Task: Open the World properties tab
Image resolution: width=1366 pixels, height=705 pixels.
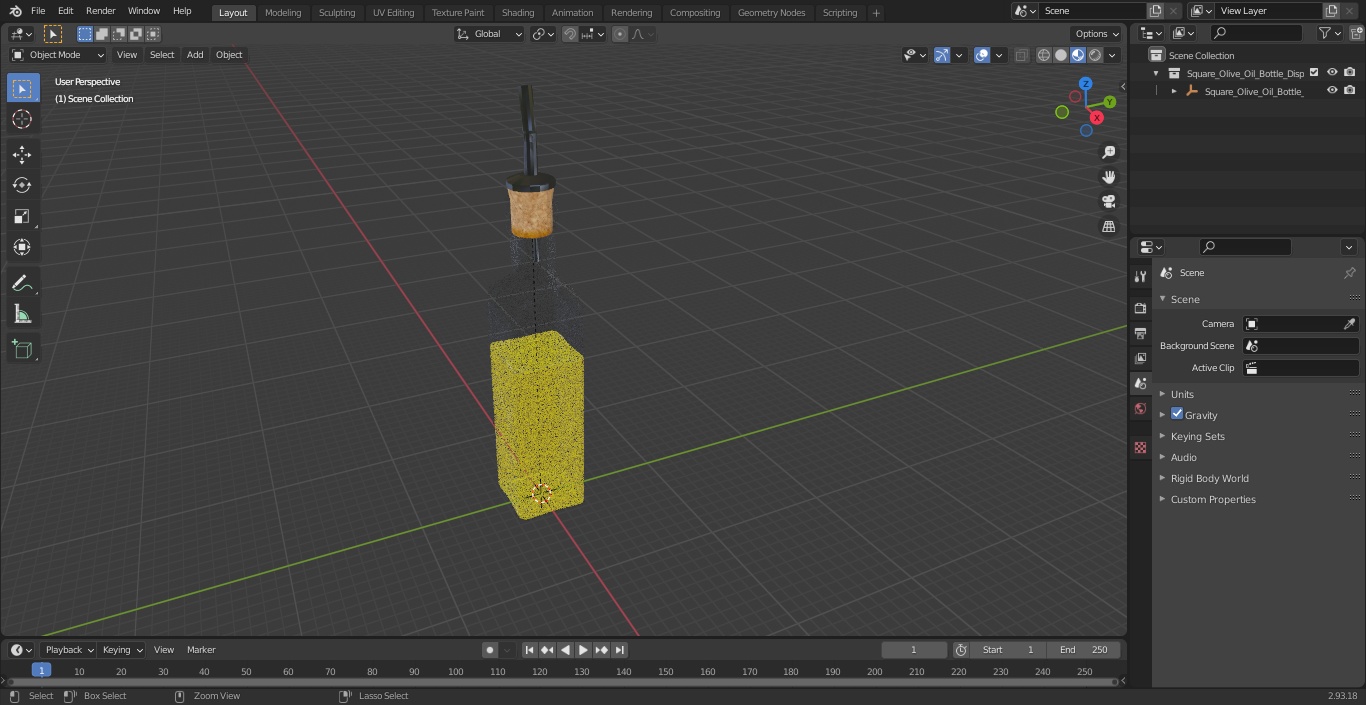Action: coord(1140,409)
